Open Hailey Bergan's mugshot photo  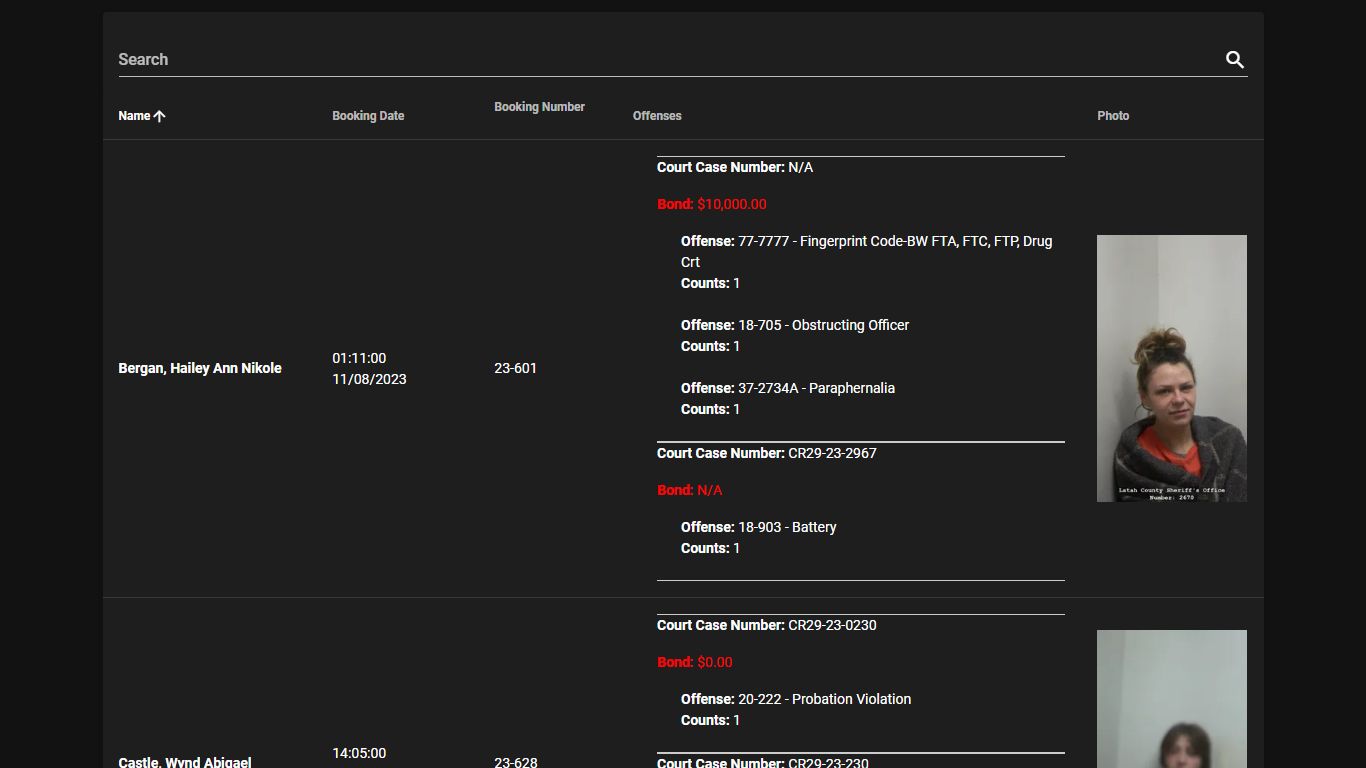tap(1172, 368)
